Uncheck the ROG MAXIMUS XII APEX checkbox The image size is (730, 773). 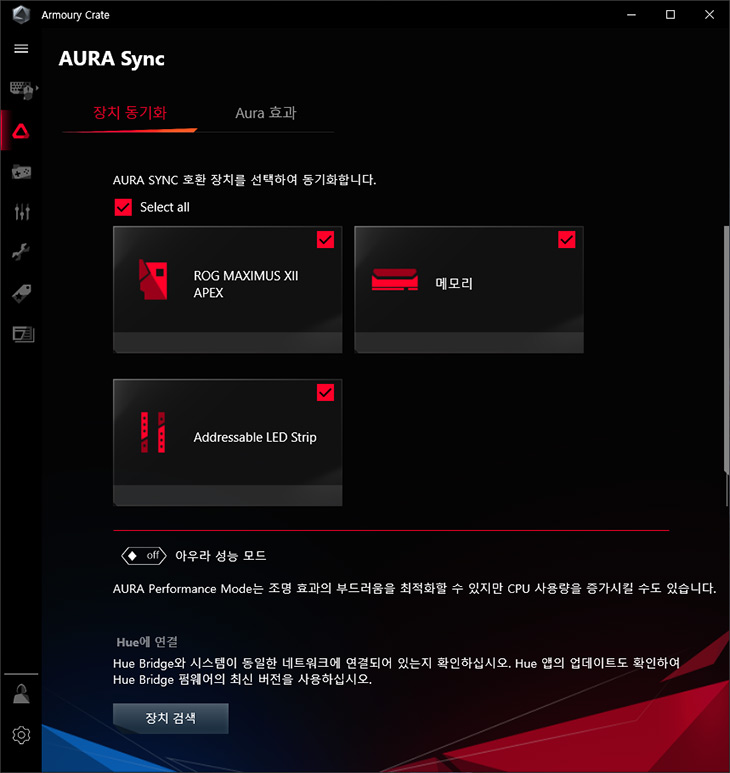point(325,240)
